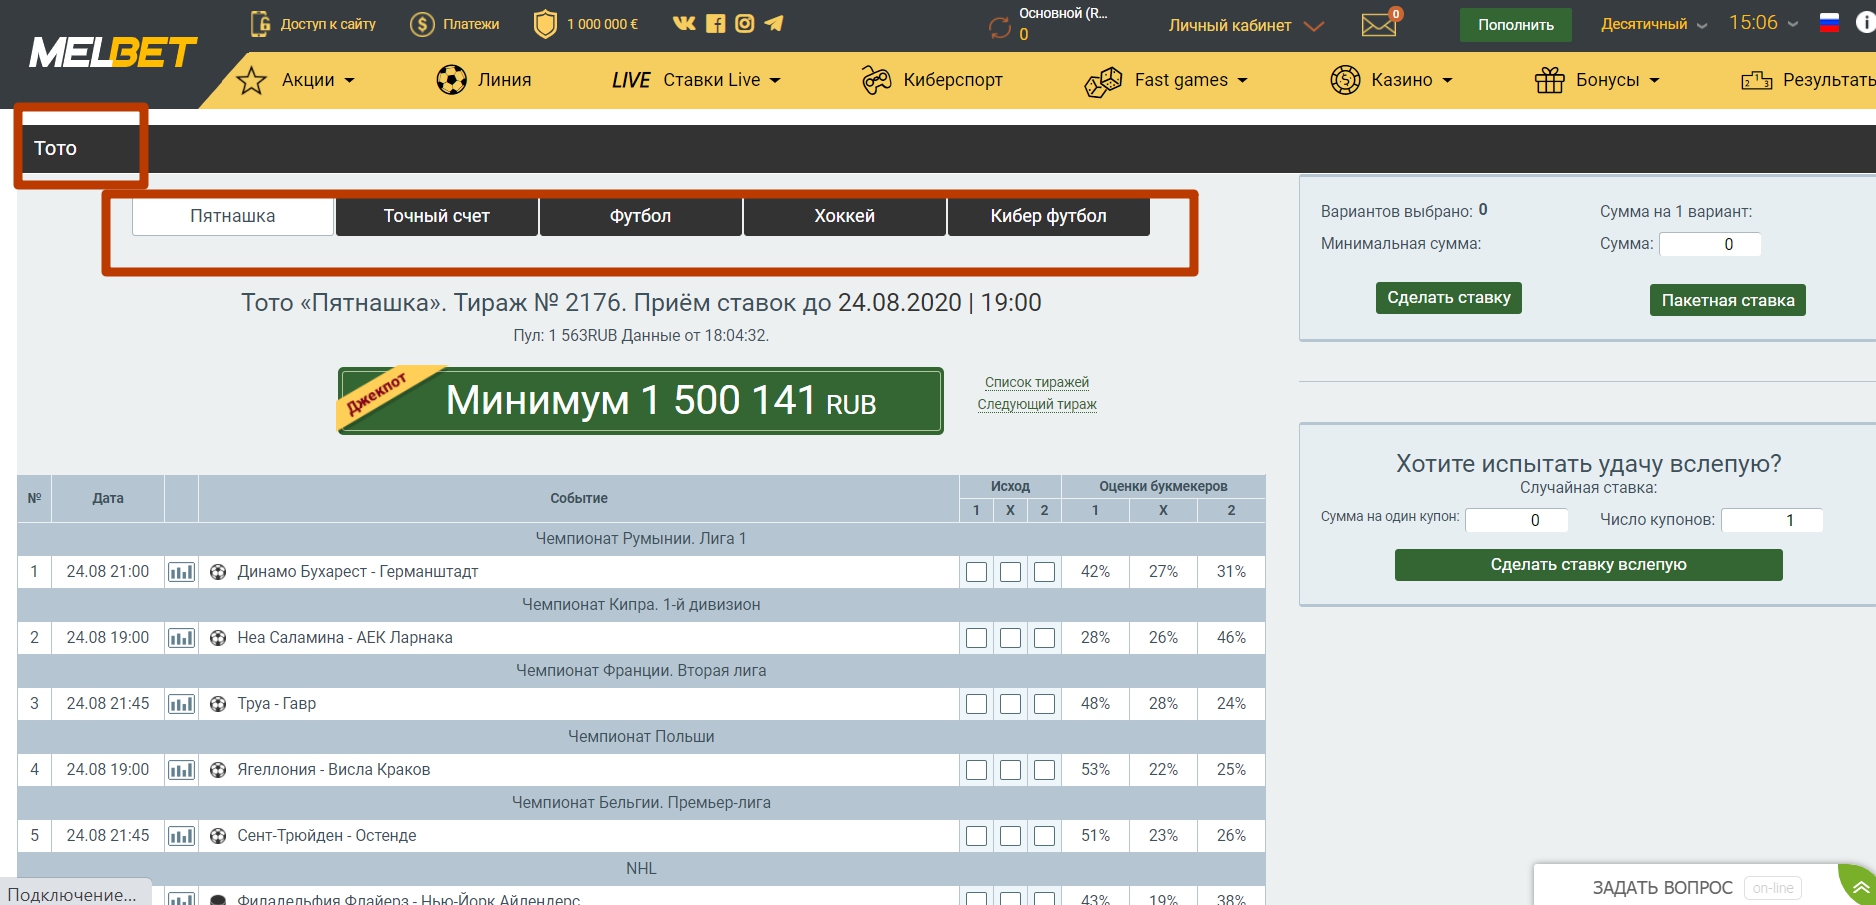Click the Пополнить button
This screenshot has height=905, width=1876.
(x=1516, y=25)
